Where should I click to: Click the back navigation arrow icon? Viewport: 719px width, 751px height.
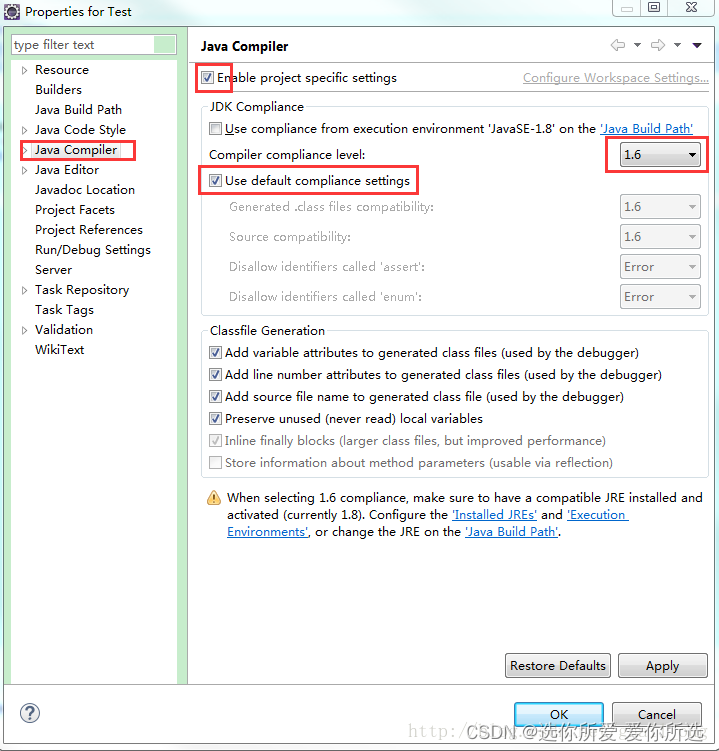(x=618, y=45)
